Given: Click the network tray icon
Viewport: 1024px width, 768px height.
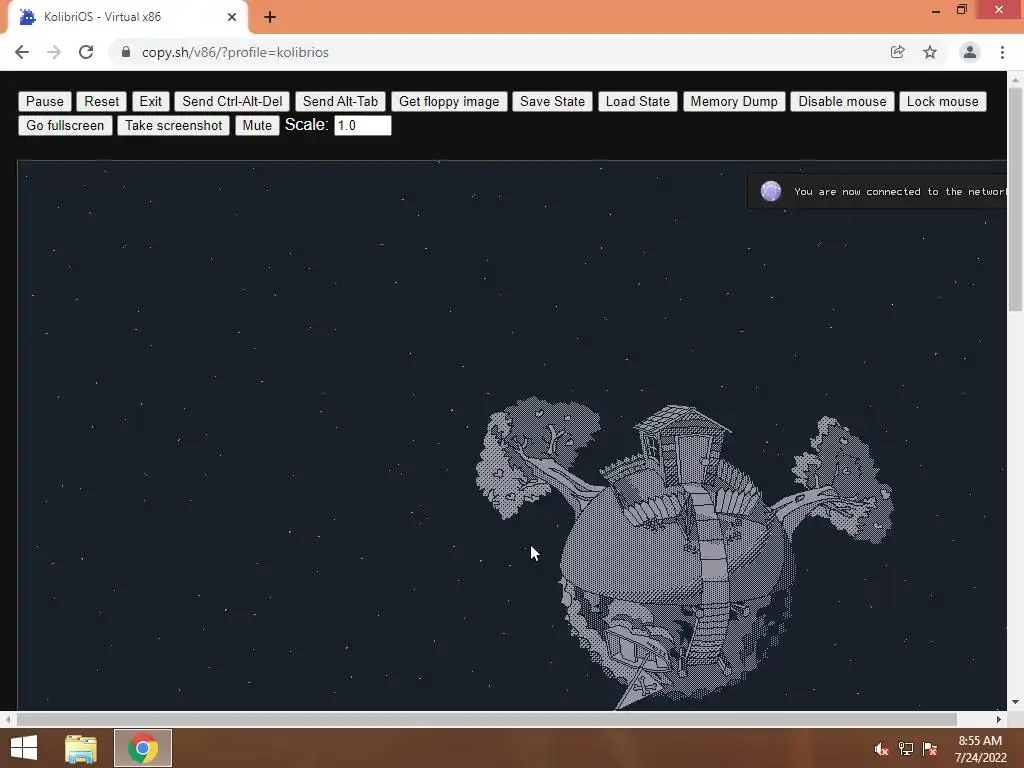Looking at the screenshot, I should tap(906, 749).
